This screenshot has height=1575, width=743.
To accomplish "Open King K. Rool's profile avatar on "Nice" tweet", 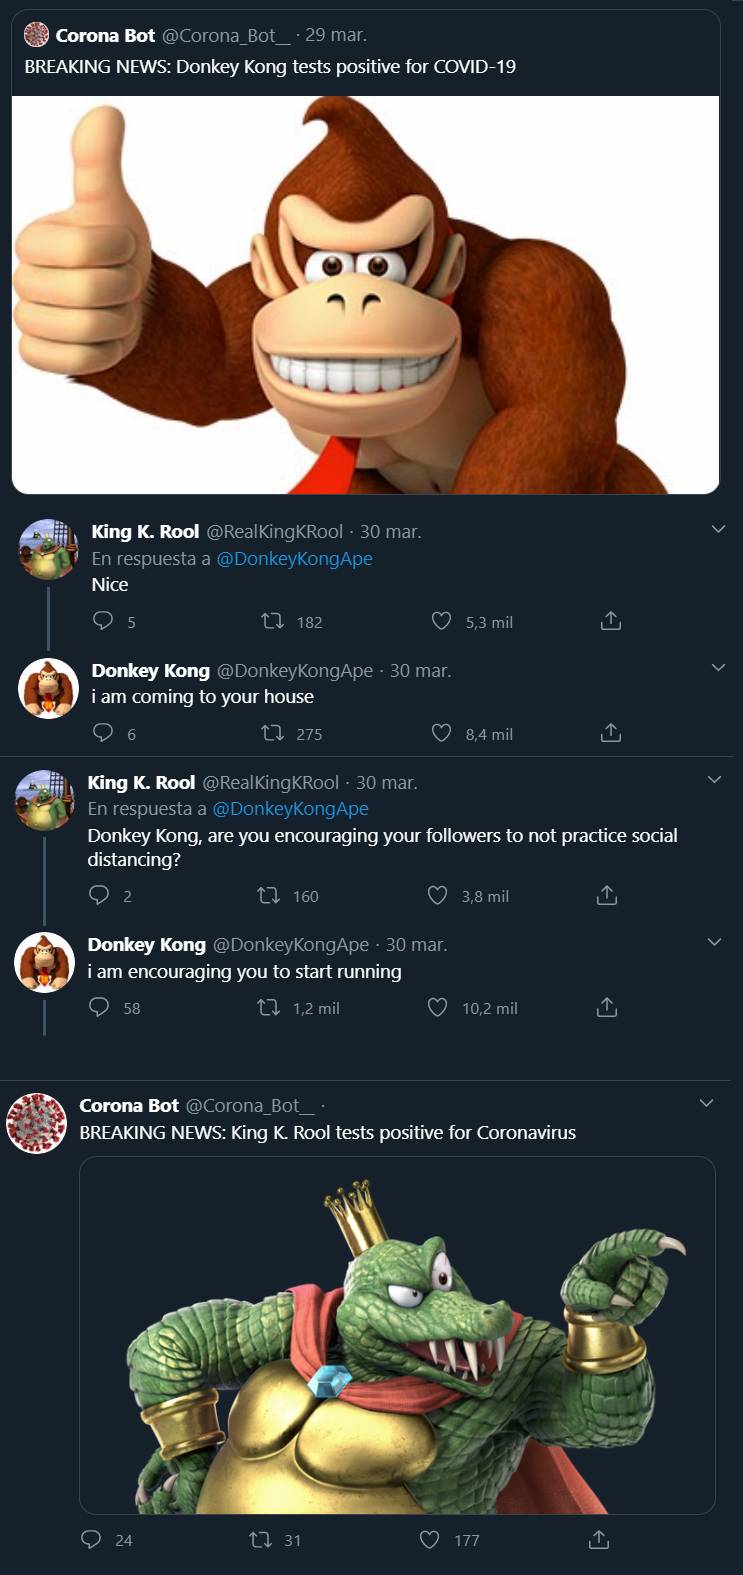I will 48,549.
